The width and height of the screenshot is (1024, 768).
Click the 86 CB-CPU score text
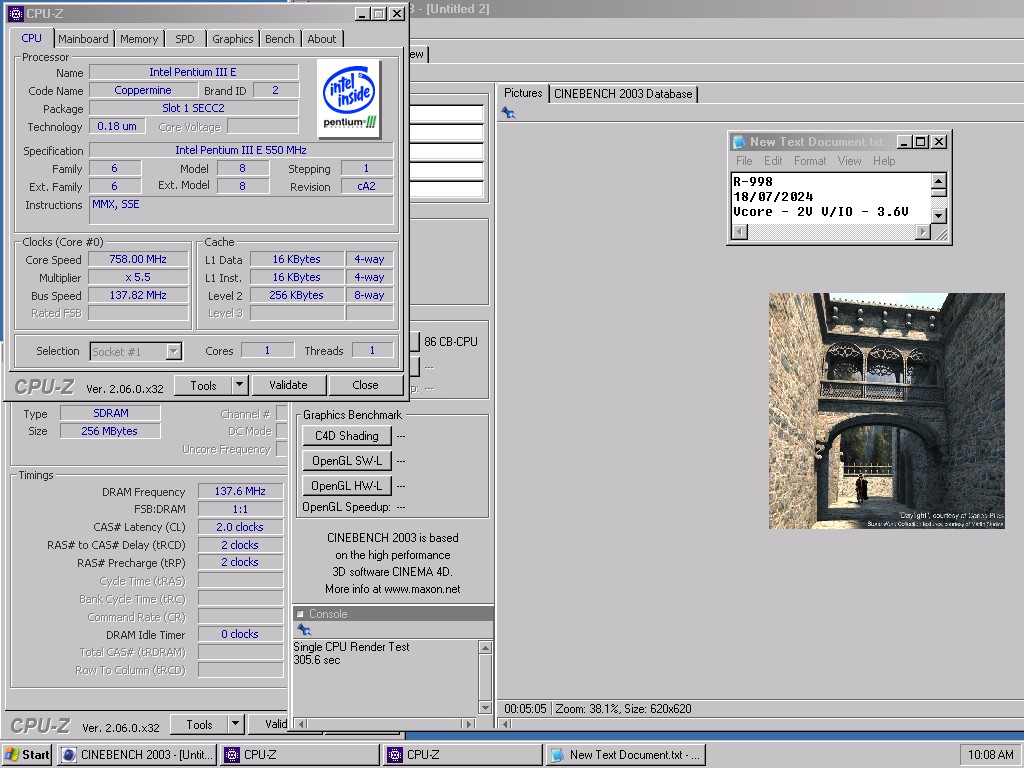coord(451,342)
